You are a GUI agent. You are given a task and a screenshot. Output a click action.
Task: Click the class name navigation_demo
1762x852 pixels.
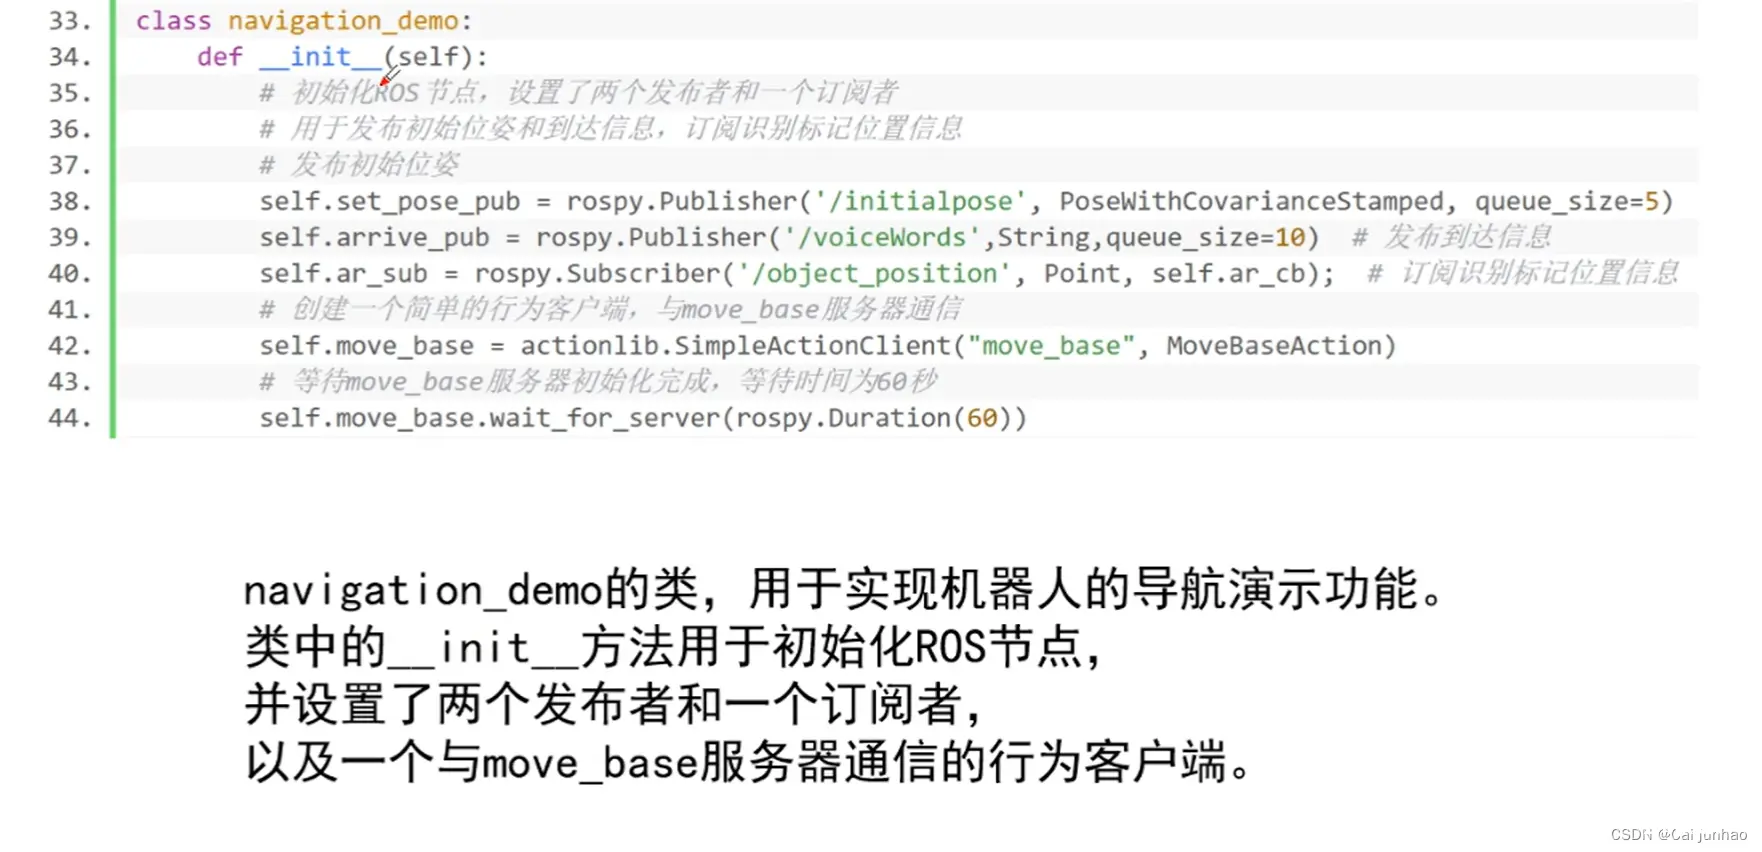[x=343, y=21]
